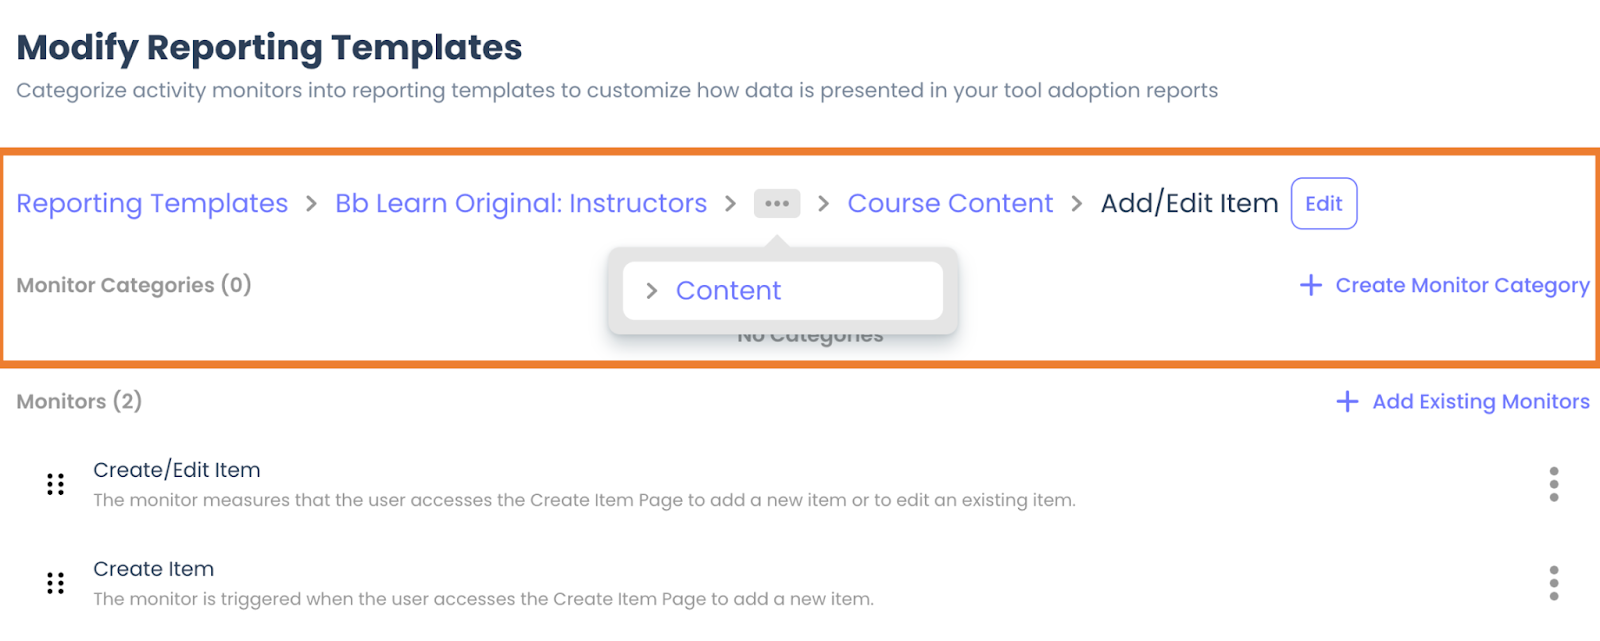This screenshot has width=1600, height=641.
Task: Grab the drag handle for Create/Edit Item monitor
Action: click(56, 485)
